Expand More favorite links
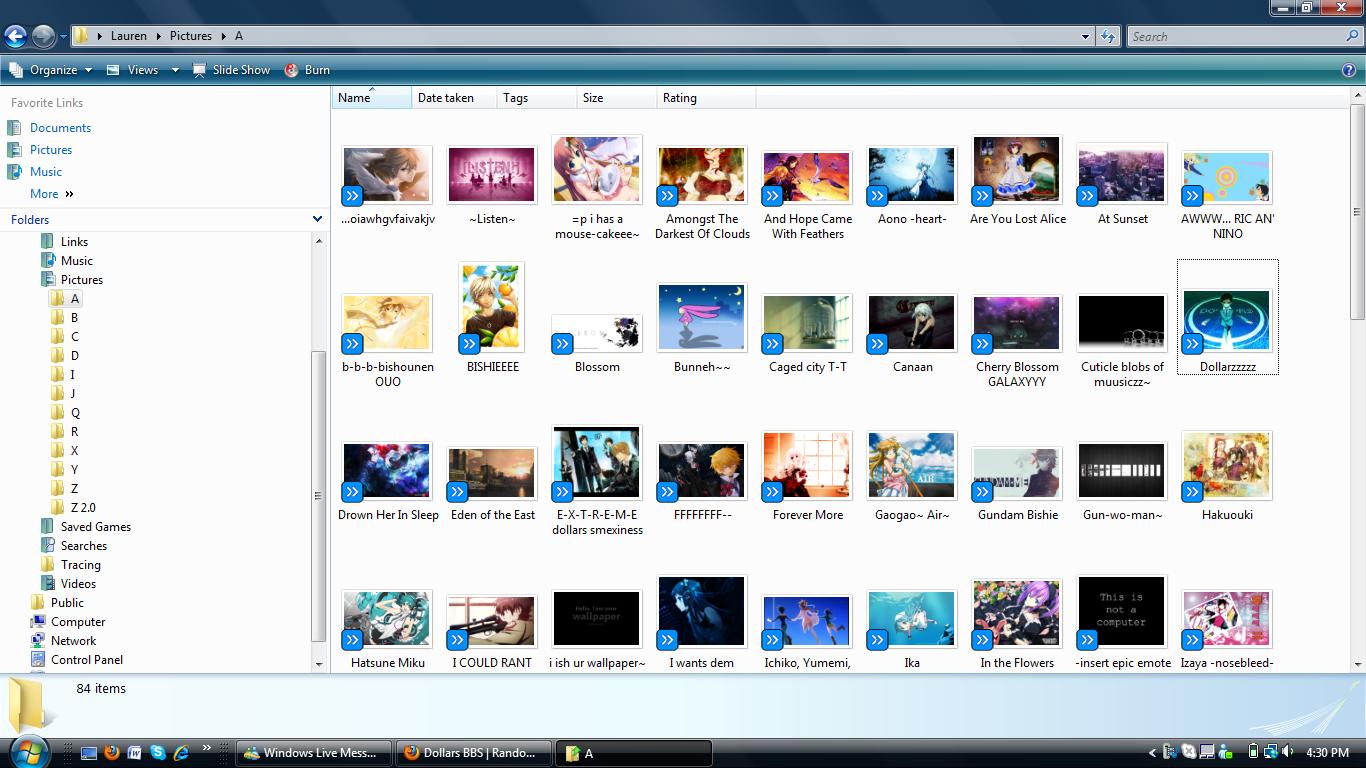The width and height of the screenshot is (1366, 768). pyautogui.click(x=52, y=194)
